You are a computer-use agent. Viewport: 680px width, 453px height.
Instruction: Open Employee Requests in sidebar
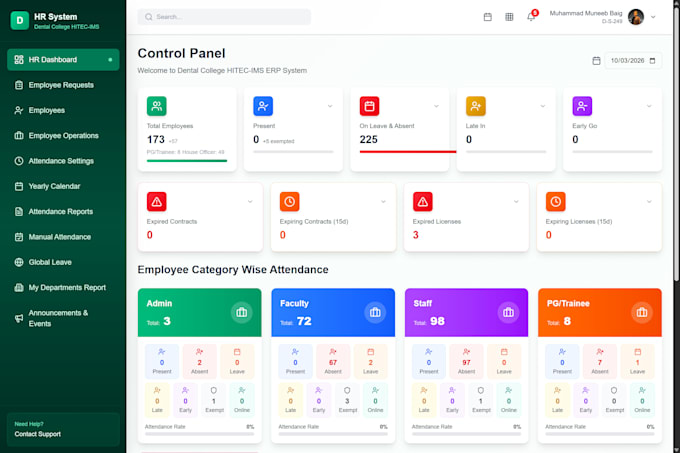click(x=63, y=85)
